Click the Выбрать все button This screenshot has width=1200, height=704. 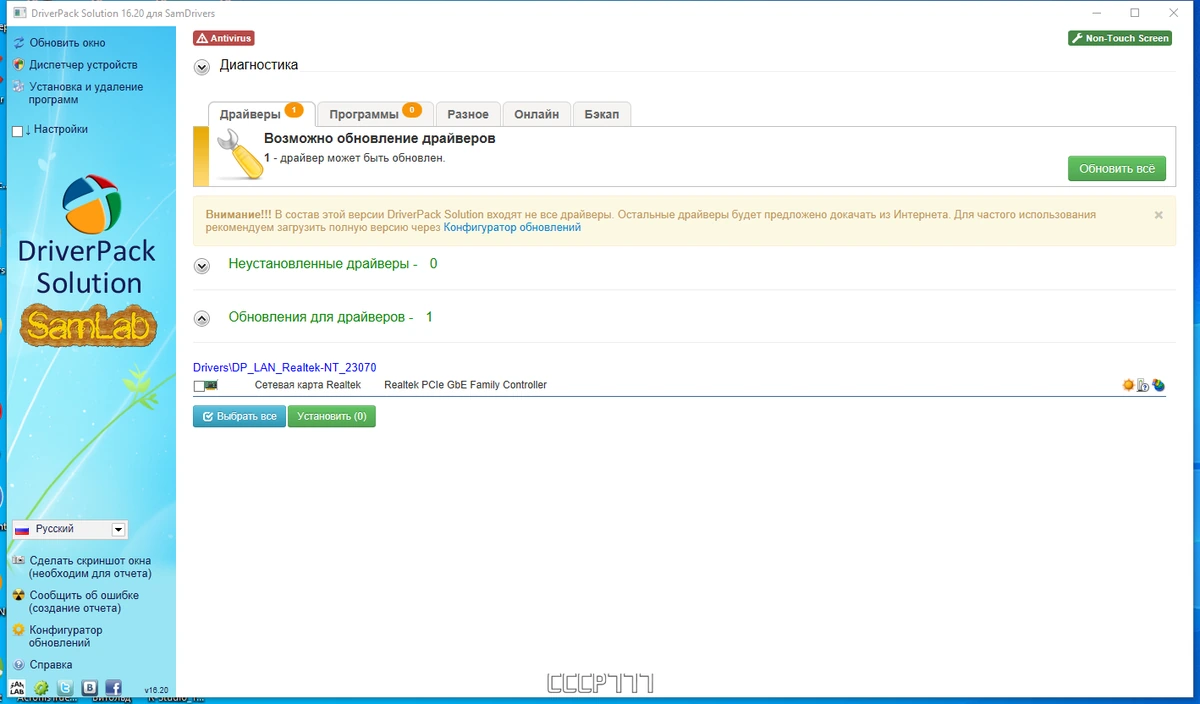click(x=239, y=416)
